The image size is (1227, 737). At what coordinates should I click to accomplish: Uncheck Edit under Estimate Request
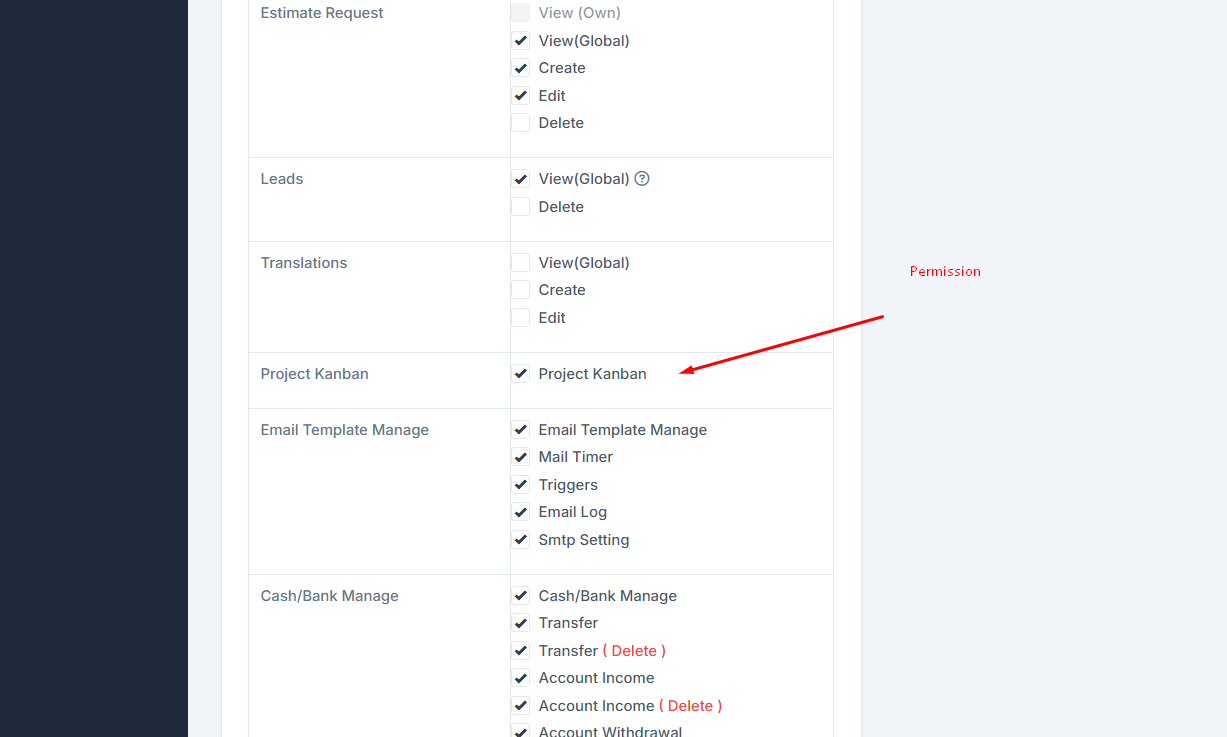[x=521, y=96]
